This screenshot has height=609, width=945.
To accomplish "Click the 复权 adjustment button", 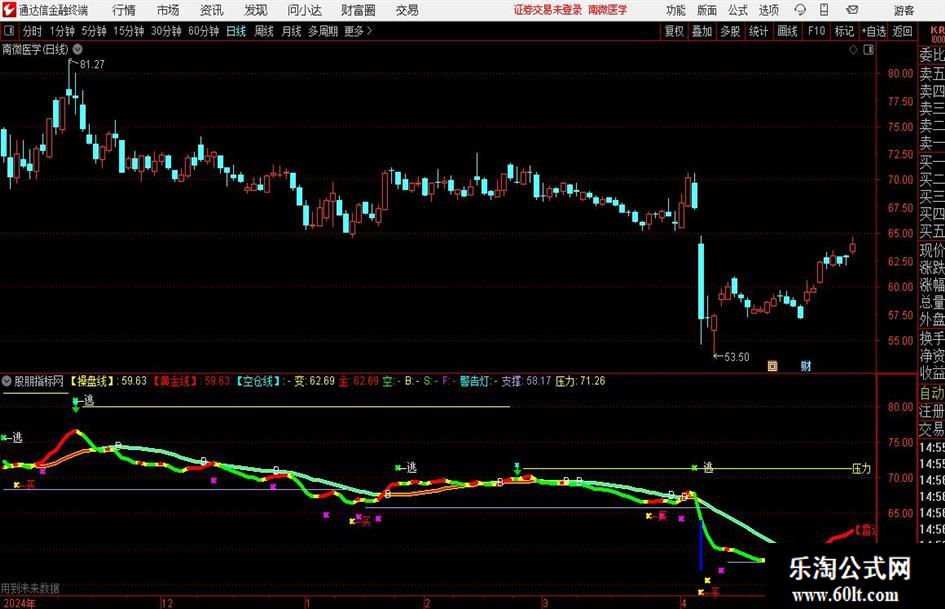I will tap(674, 31).
